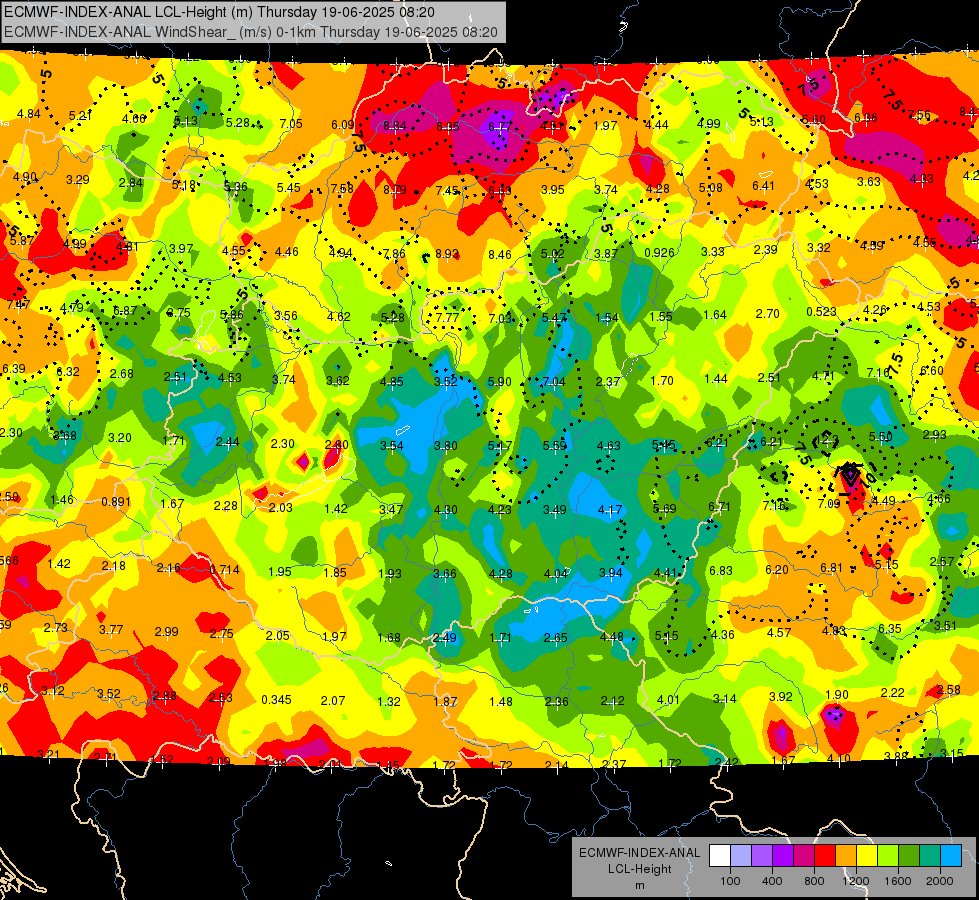979x900 pixels.
Task: Click the legend scale label 1200
Action: (x=856, y=881)
